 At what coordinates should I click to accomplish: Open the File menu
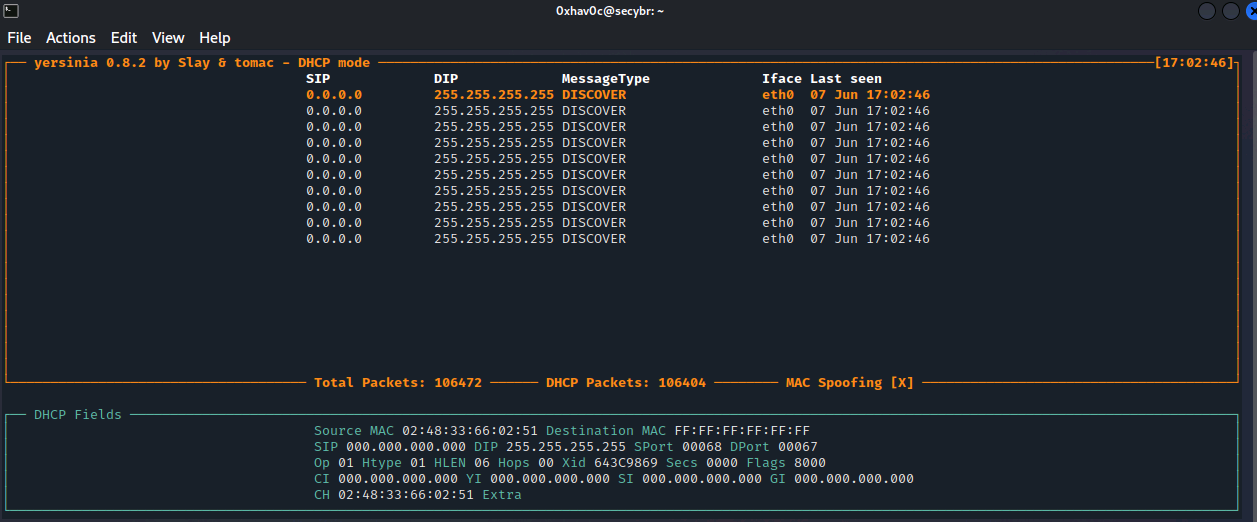(19, 38)
